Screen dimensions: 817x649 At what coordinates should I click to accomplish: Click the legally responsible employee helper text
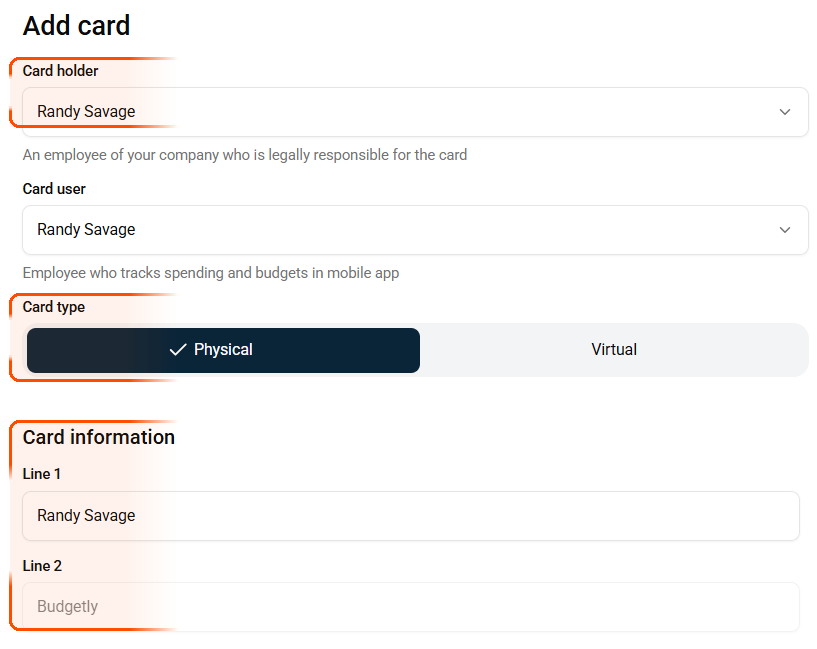coord(245,155)
